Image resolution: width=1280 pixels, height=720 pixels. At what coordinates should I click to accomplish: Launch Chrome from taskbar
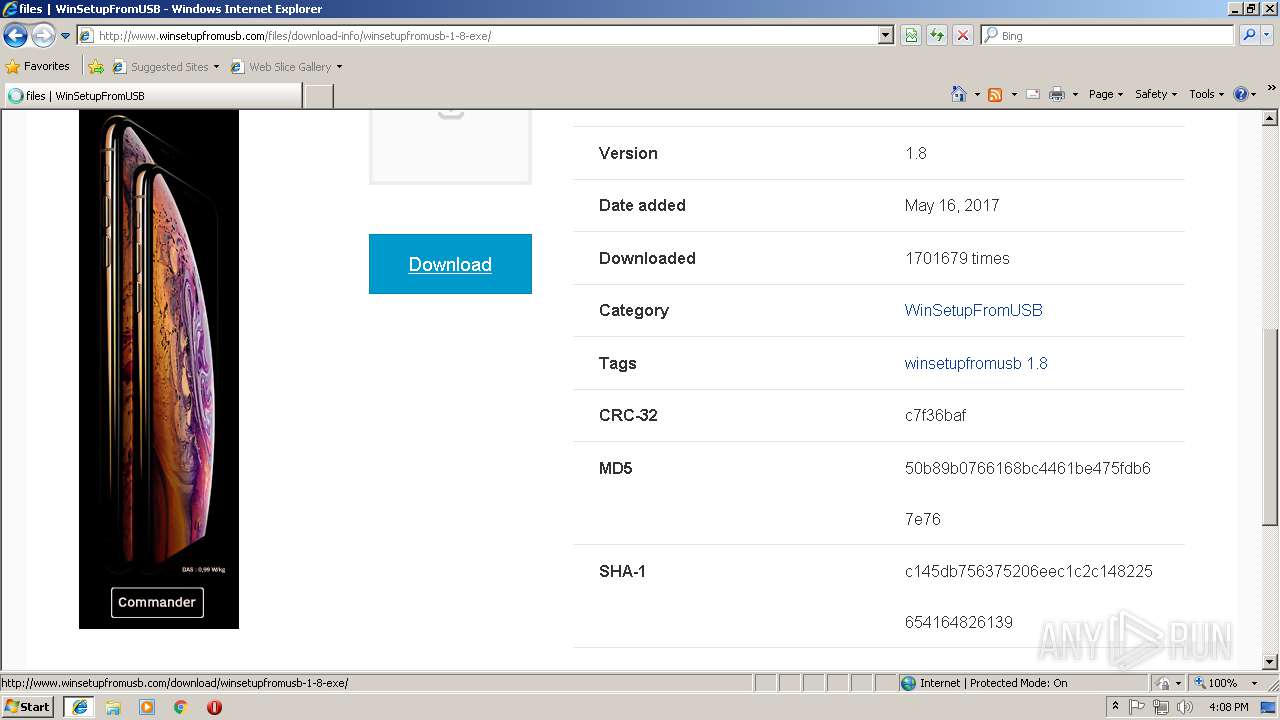181,707
